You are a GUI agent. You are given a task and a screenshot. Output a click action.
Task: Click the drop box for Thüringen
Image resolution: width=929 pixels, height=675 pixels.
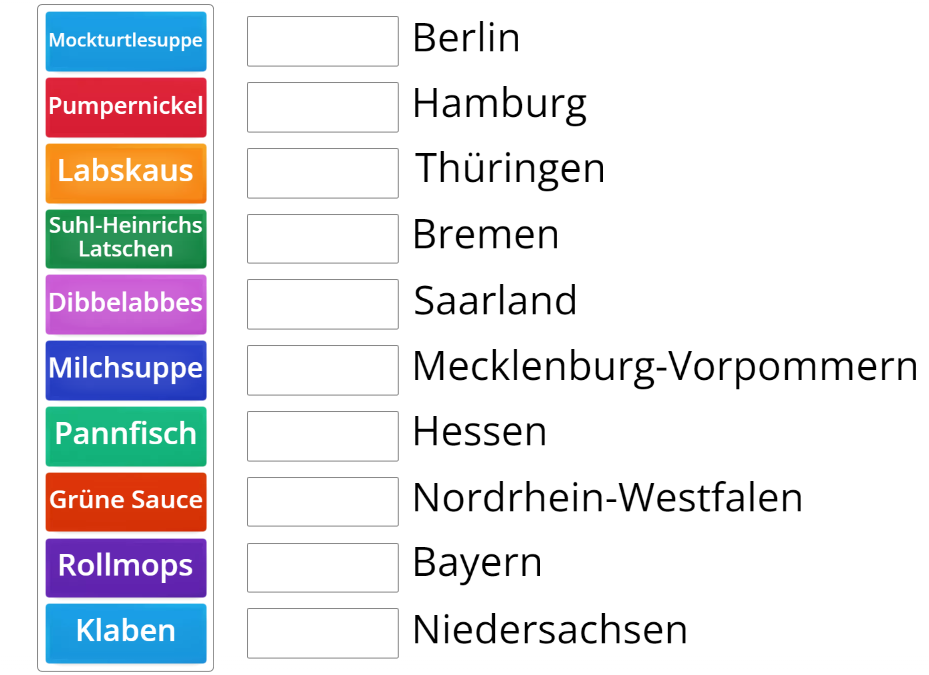point(322,173)
